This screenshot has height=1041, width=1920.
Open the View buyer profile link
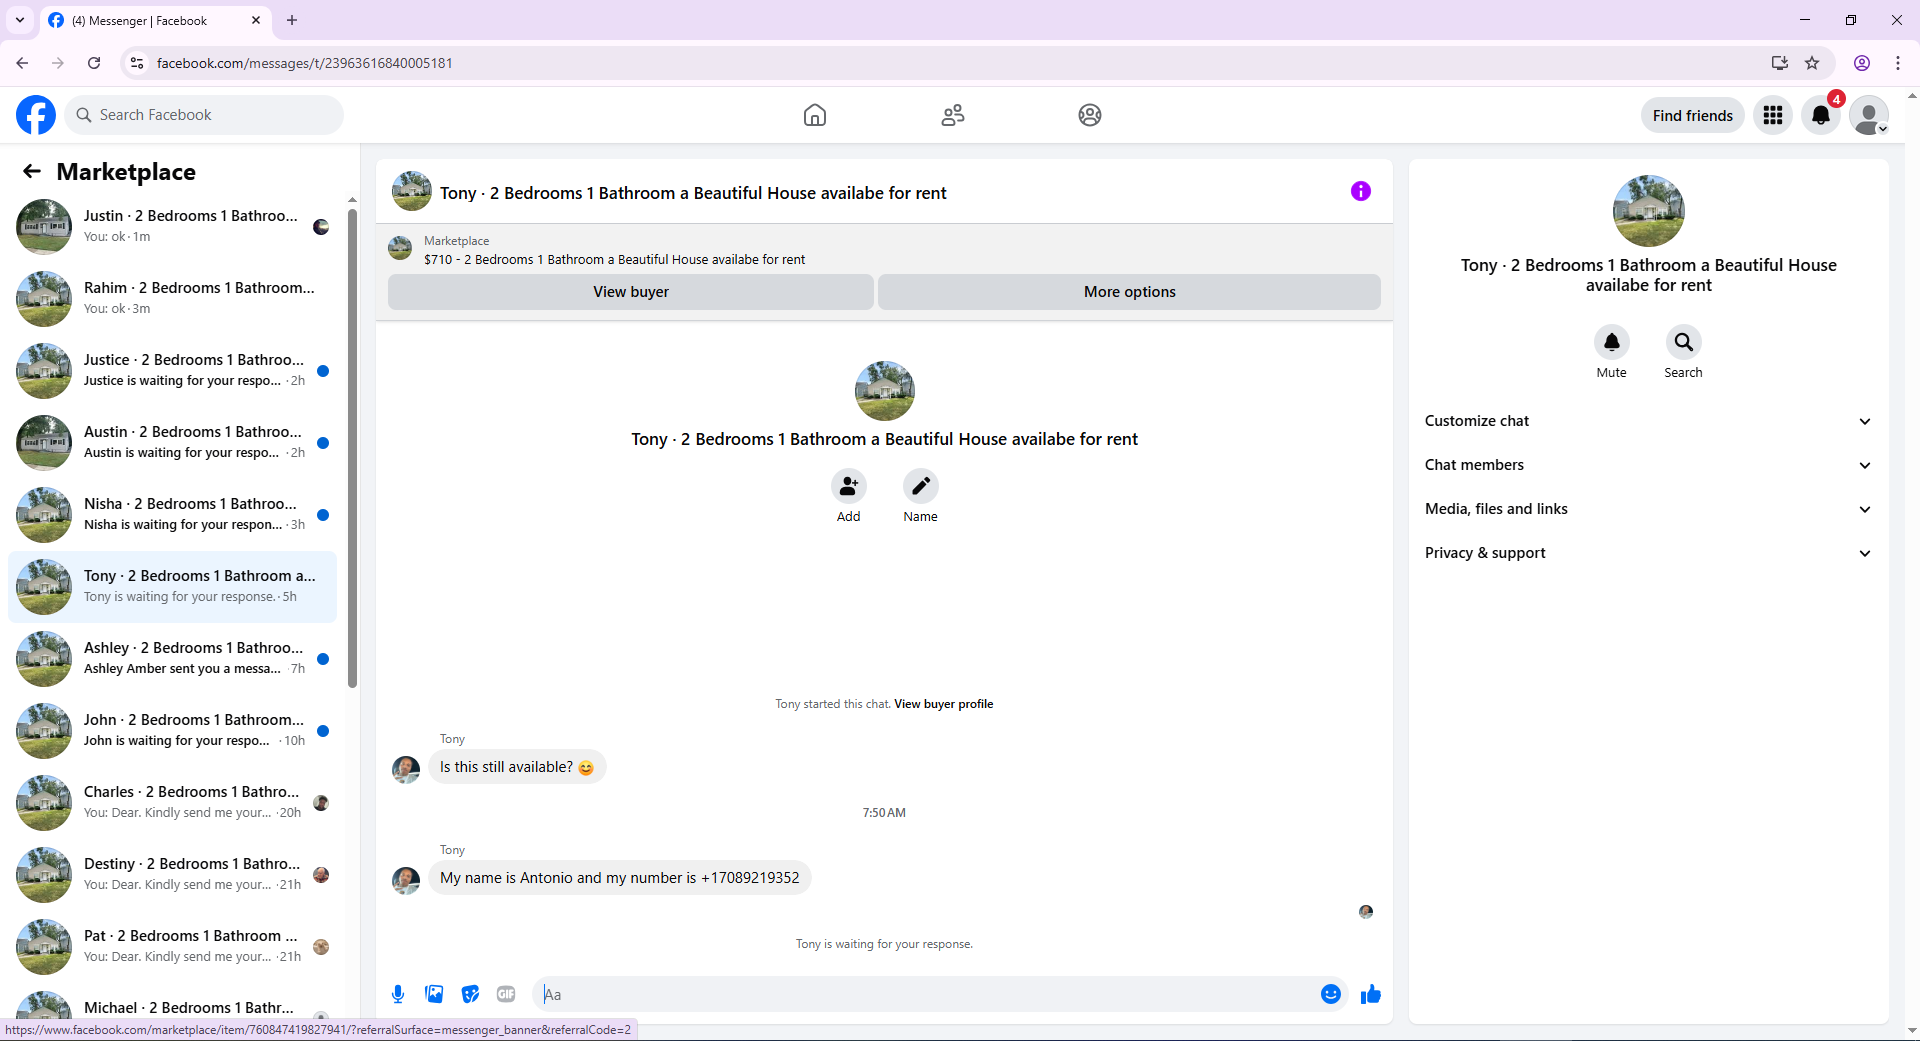pyautogui.click(x=943, y=704)
